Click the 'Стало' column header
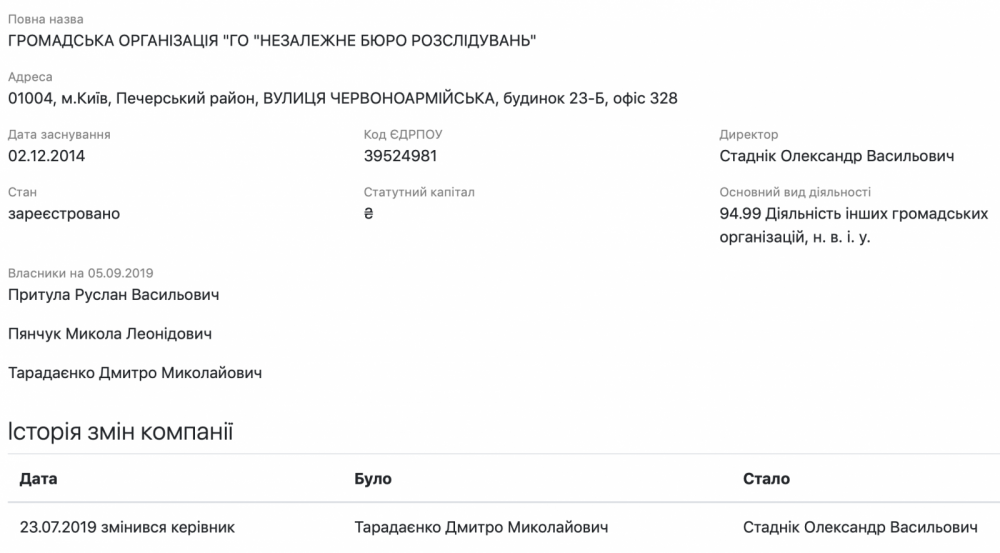Viewport: 1000px width, 553px height. coord(766,479)
